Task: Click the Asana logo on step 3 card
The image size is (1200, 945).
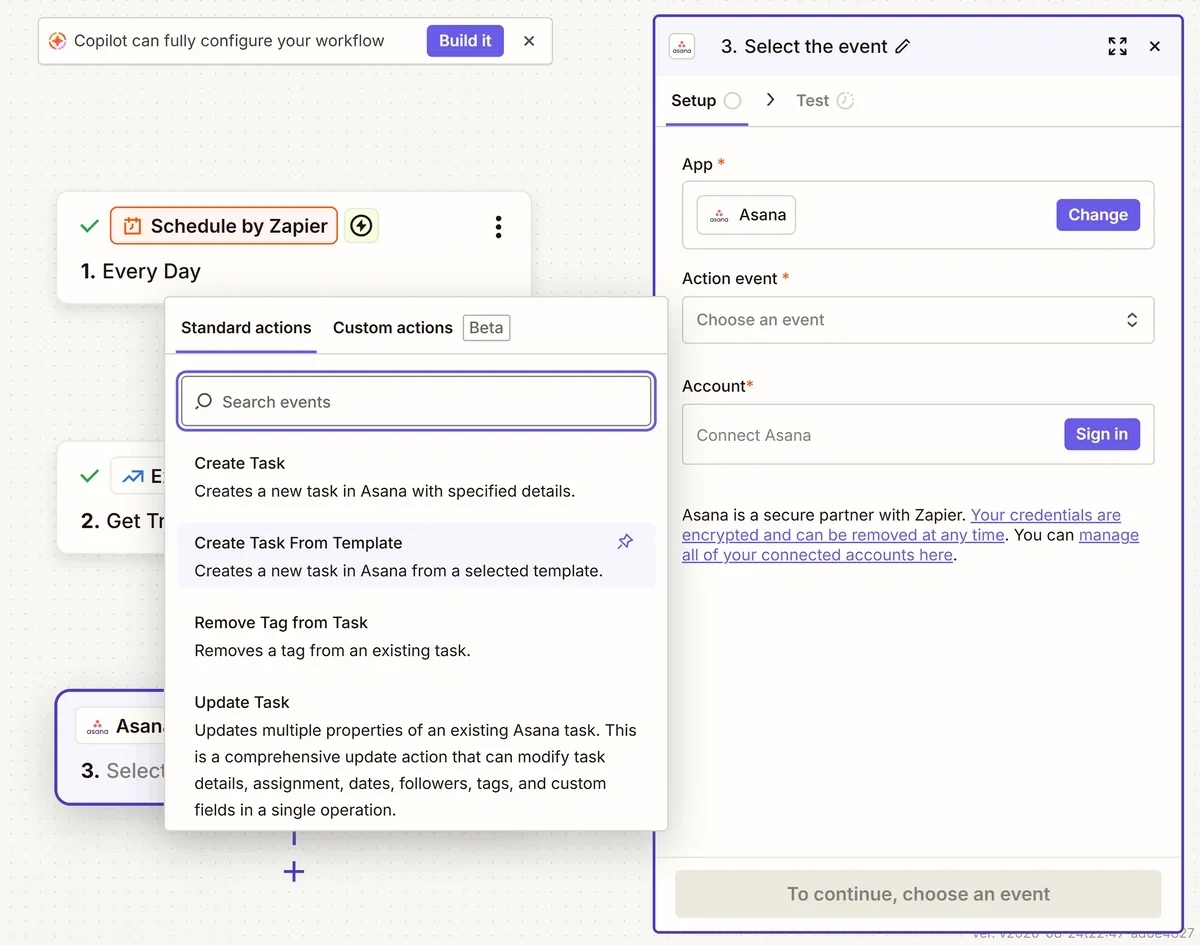Action: pos(97,726)
